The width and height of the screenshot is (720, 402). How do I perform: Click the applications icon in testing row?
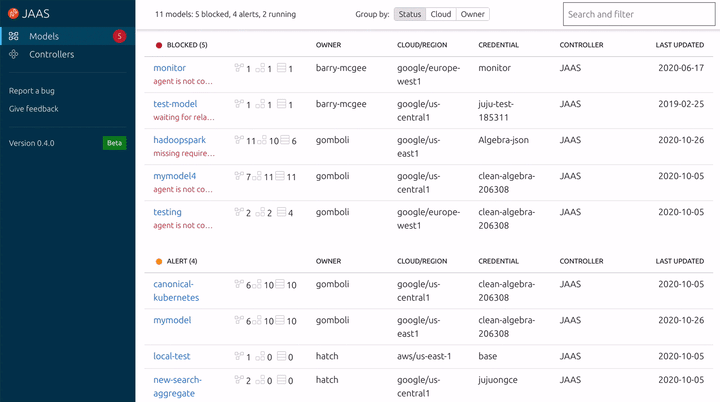pos(239,211)
